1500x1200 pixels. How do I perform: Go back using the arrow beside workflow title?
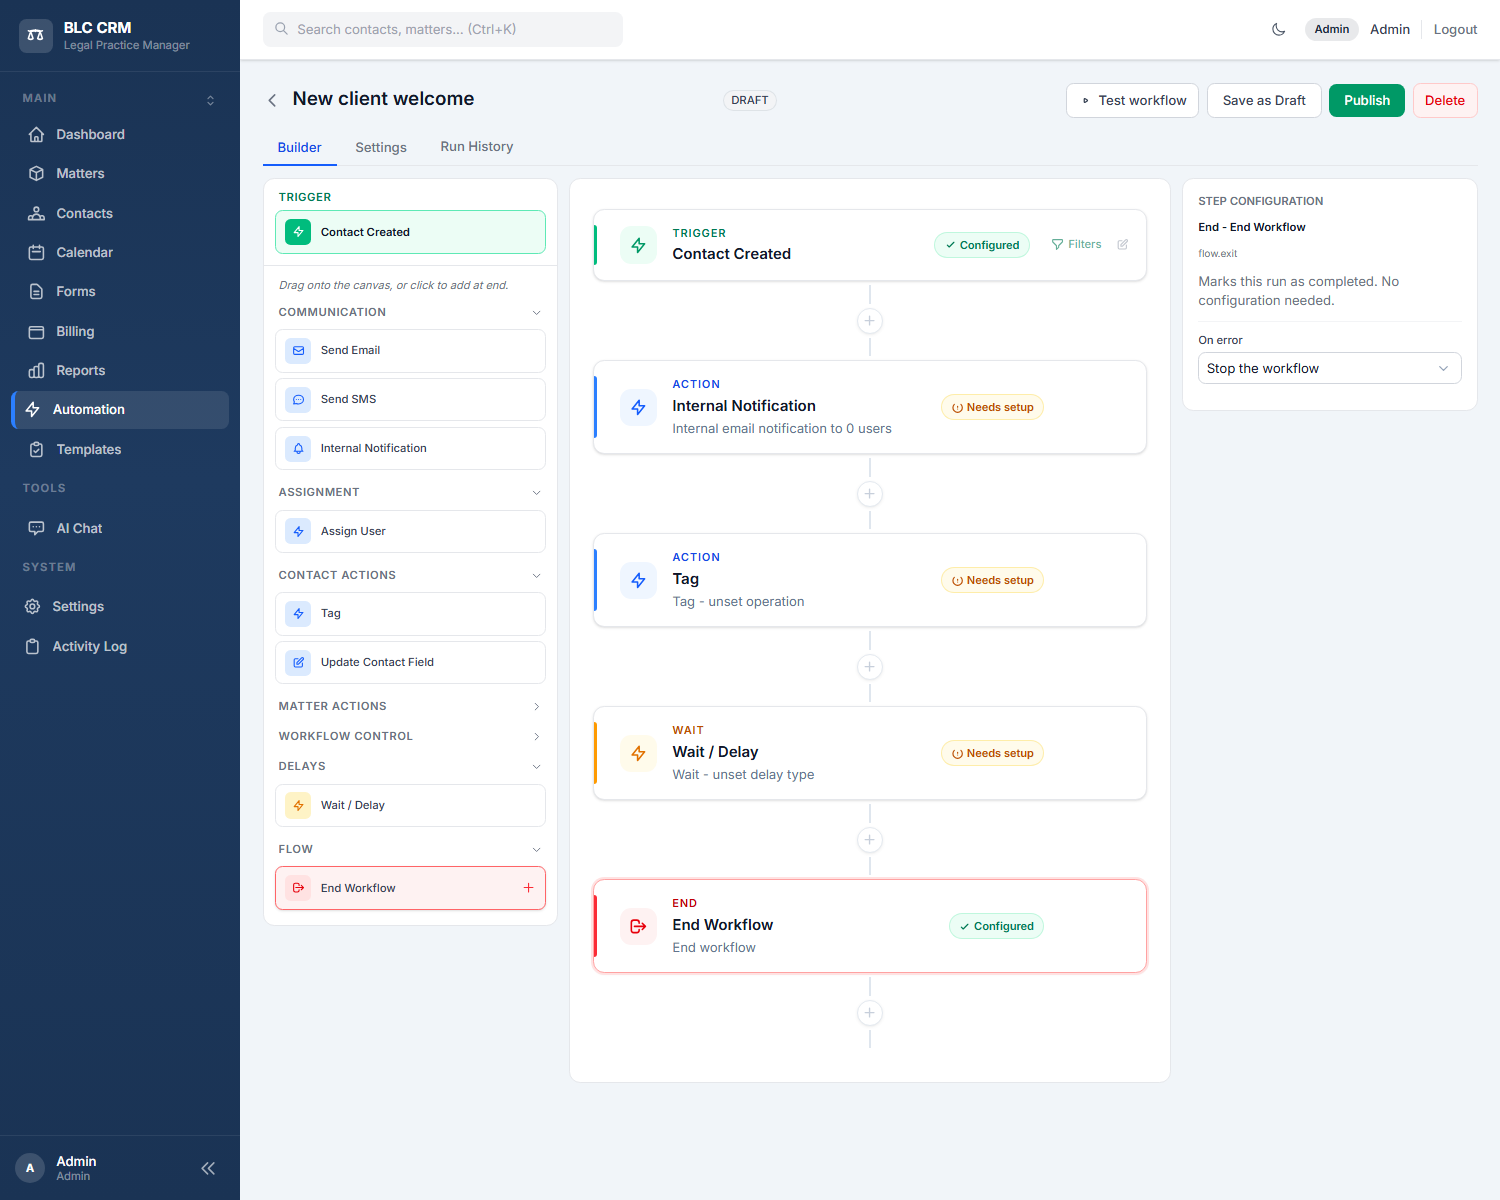point(272,100)
